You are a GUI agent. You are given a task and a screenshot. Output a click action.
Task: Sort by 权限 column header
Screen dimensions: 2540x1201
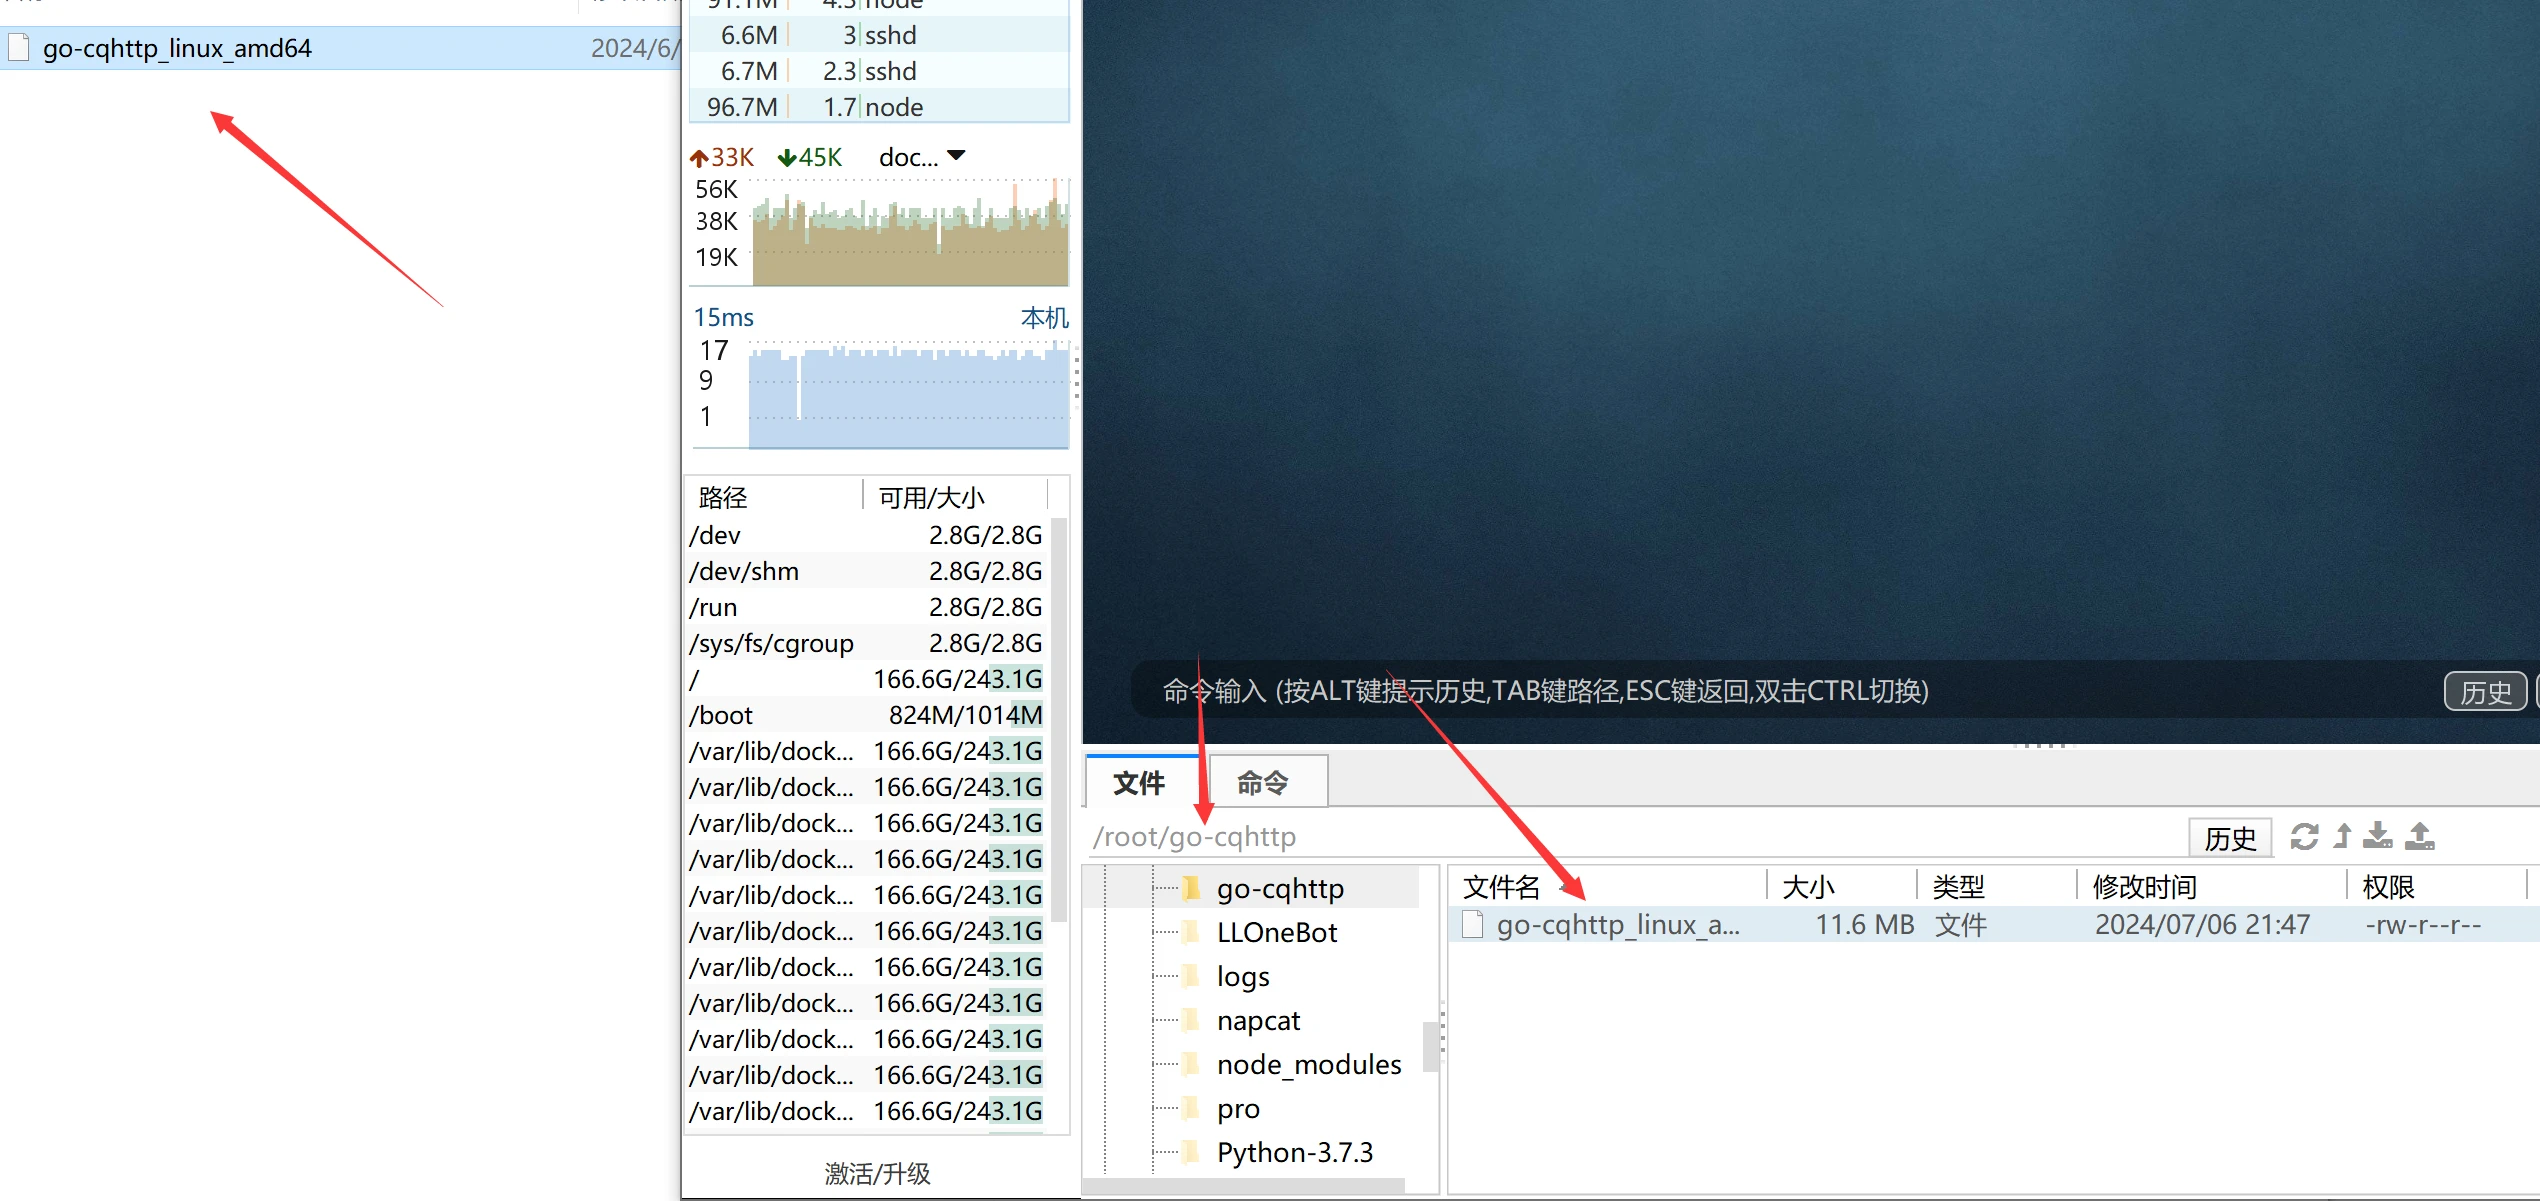pyautogui.click(x=2437, y=886)
